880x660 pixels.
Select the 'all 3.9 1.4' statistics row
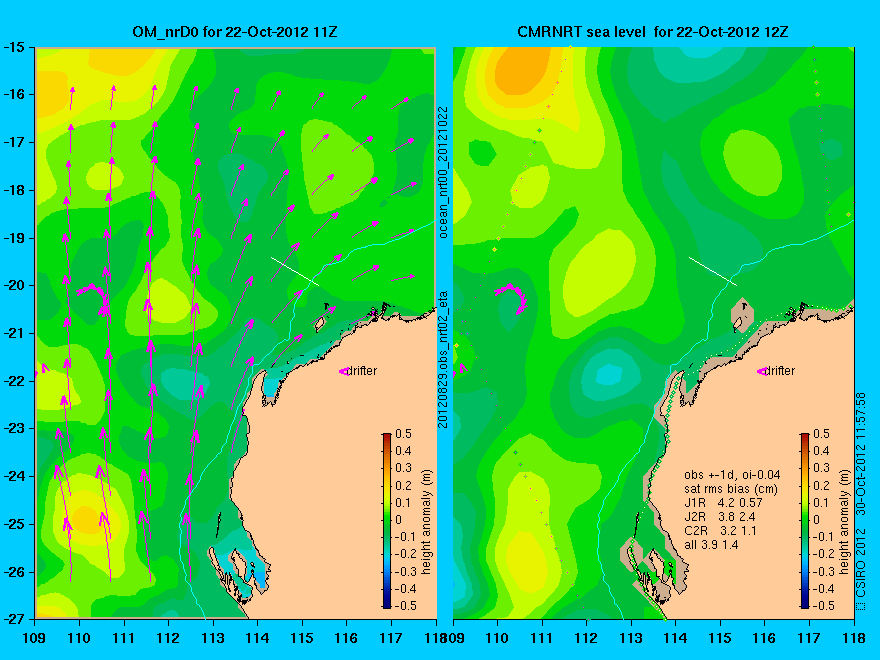pyautogui.click(x=711, y=545)
